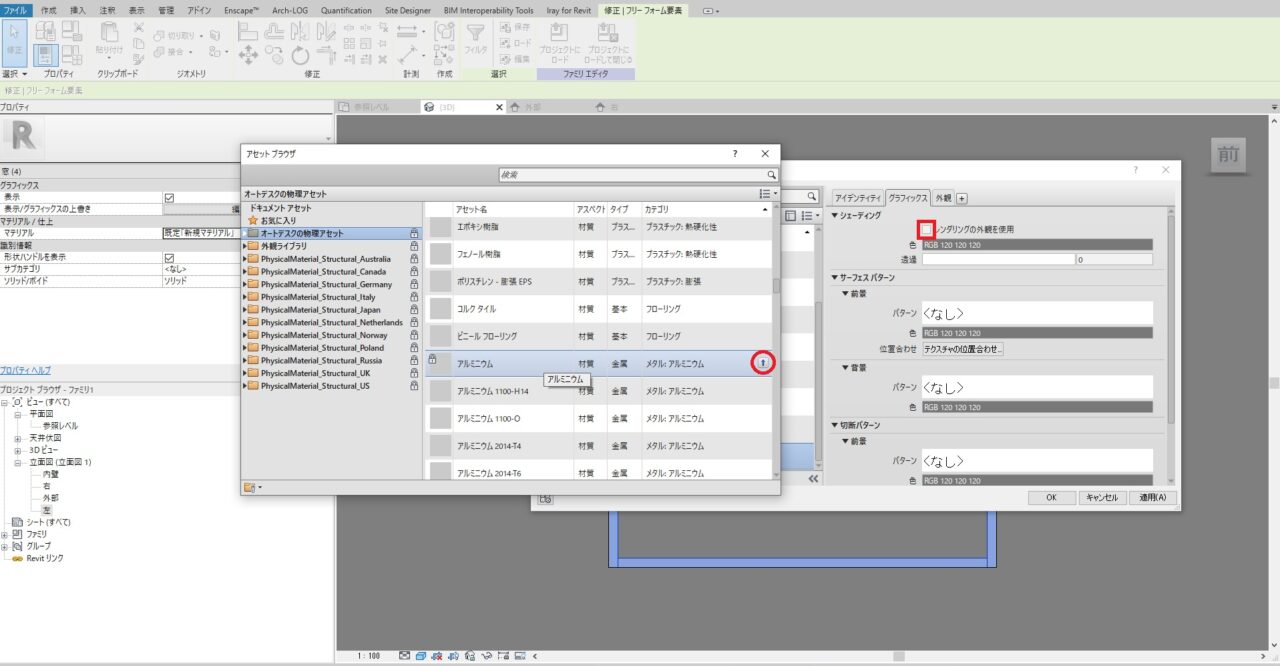The height and width of the screenshot is (666, 1280).
Task: Toggle the 表示 (Visible) checkbox in Properties
Action: 169,197
